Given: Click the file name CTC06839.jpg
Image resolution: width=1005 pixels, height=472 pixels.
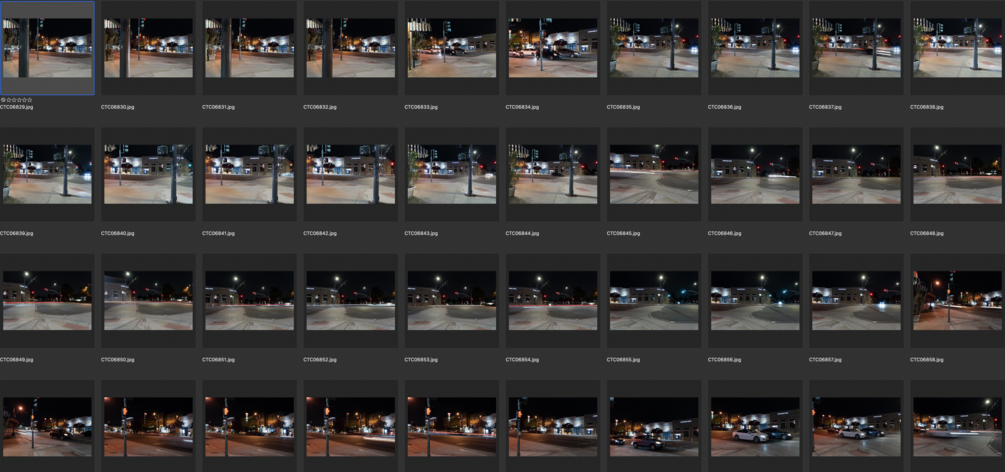Looking at the screenshot, I should tap(17, 233).
